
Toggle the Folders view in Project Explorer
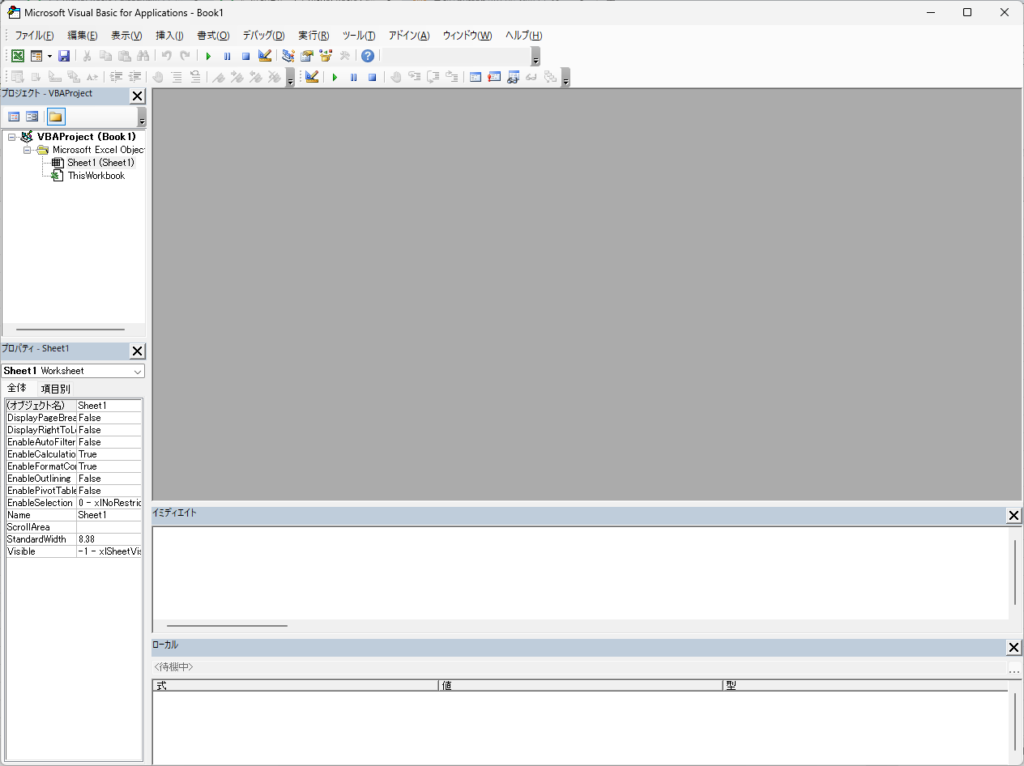pyautogui.click(x=56, y=117)
